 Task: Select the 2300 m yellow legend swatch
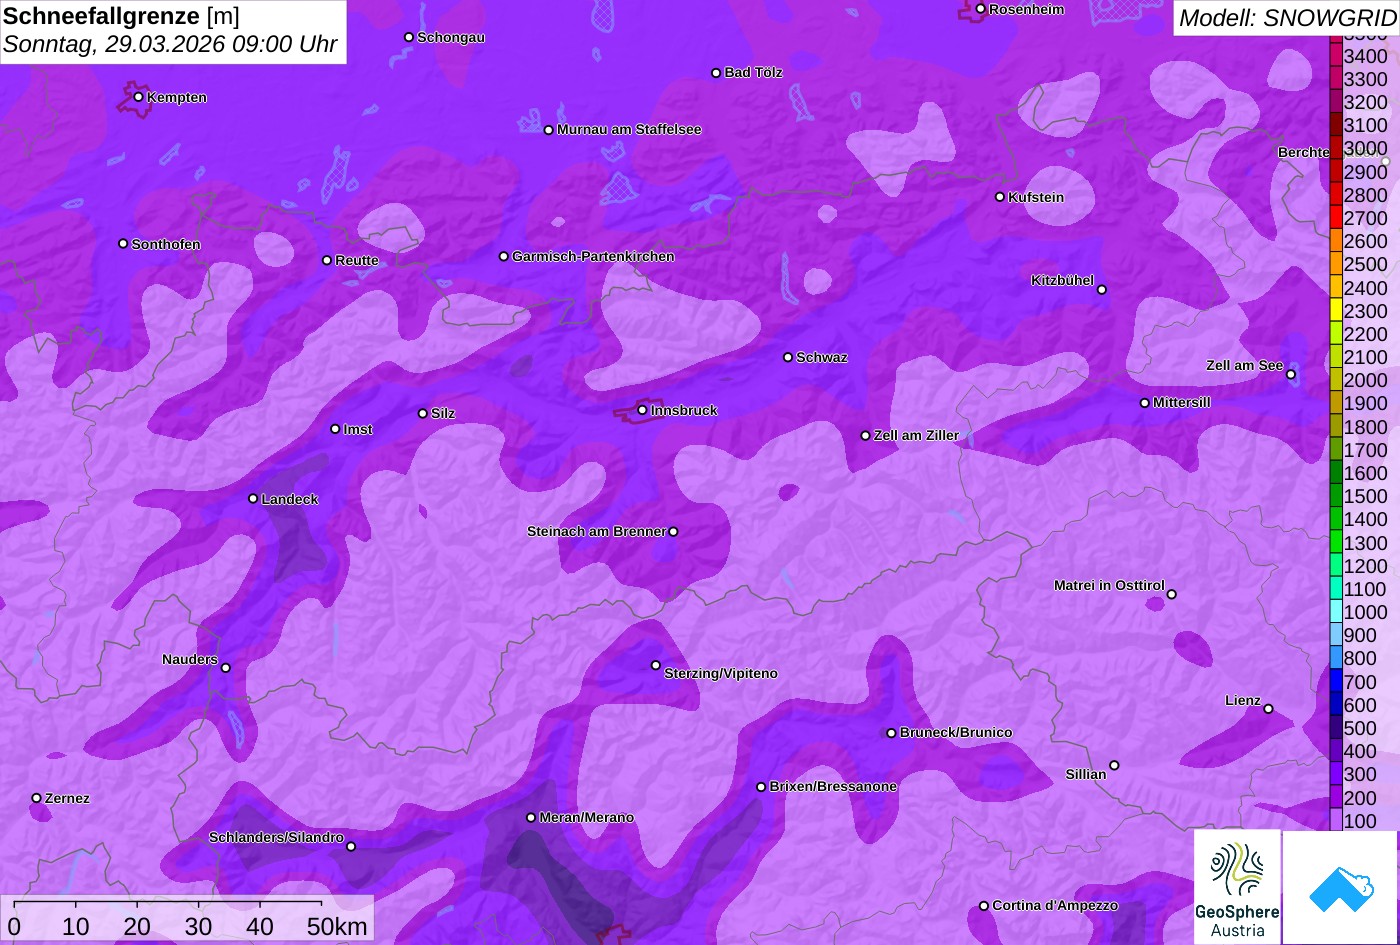coord(1336,310)
